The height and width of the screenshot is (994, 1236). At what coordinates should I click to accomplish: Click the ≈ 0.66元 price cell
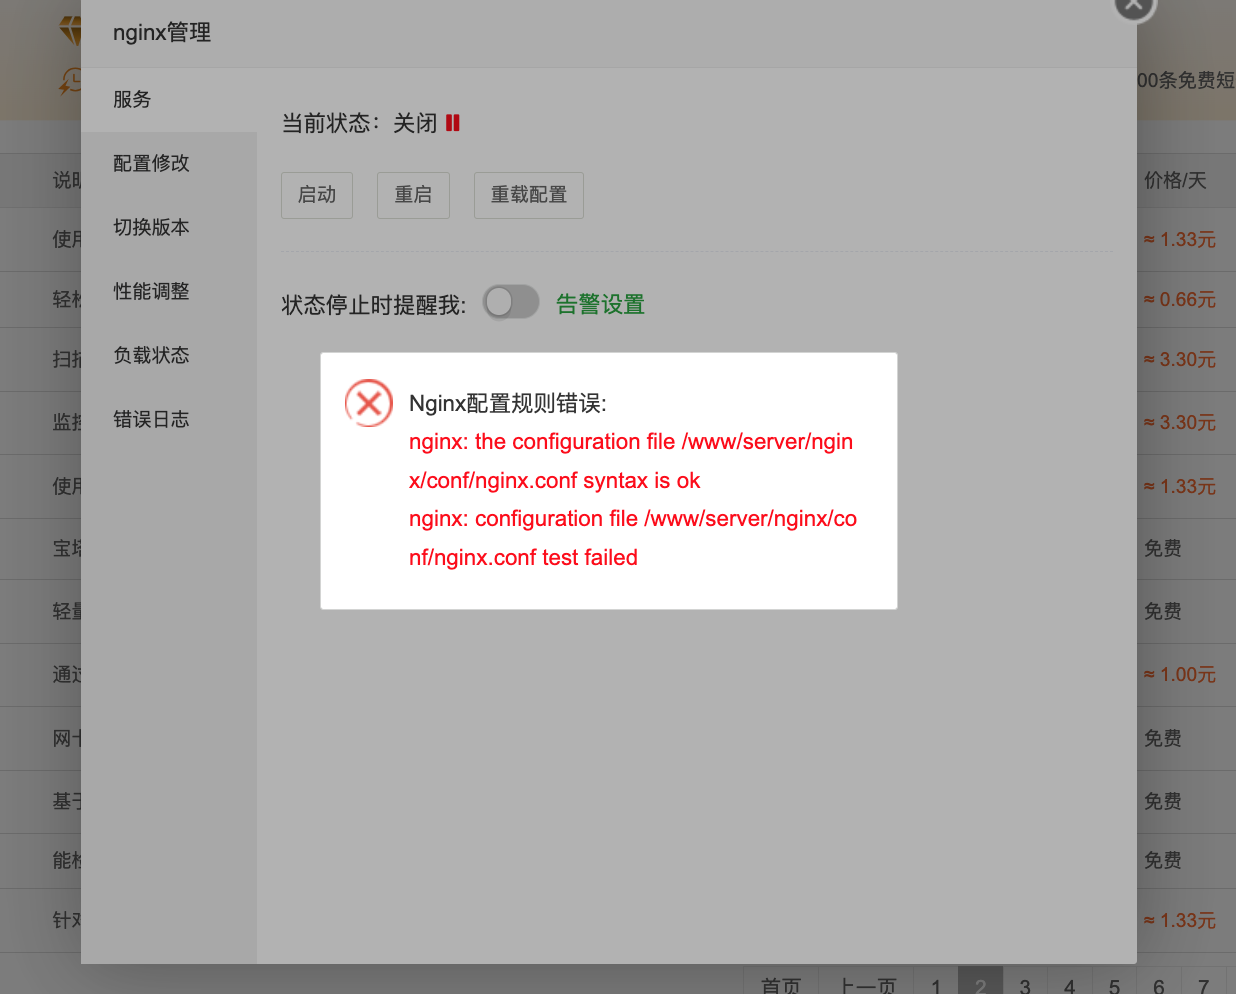1180,299
